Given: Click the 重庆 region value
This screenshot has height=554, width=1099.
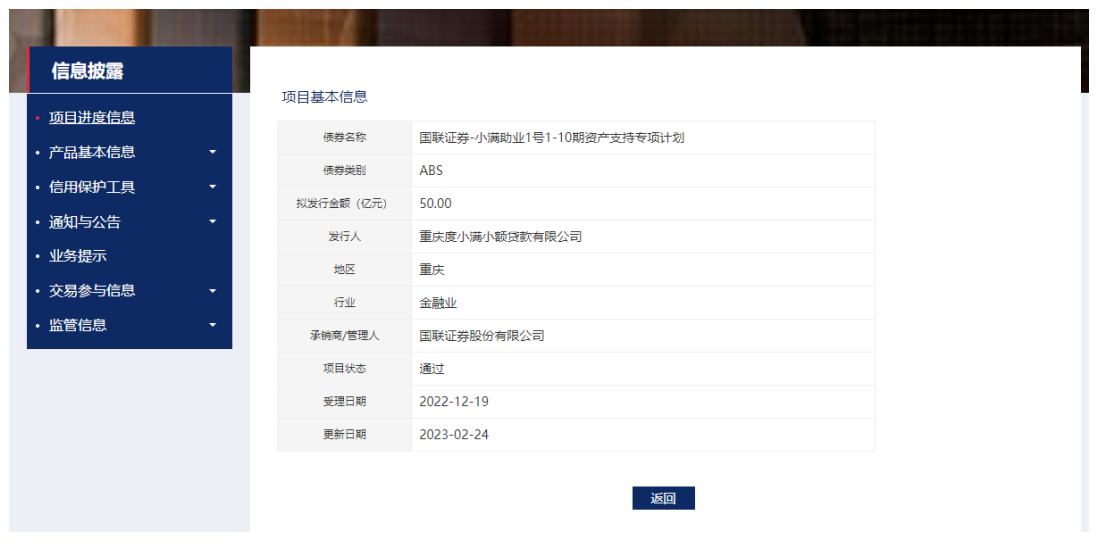Looking at the screenshot, I should click(x=432, y=270).
